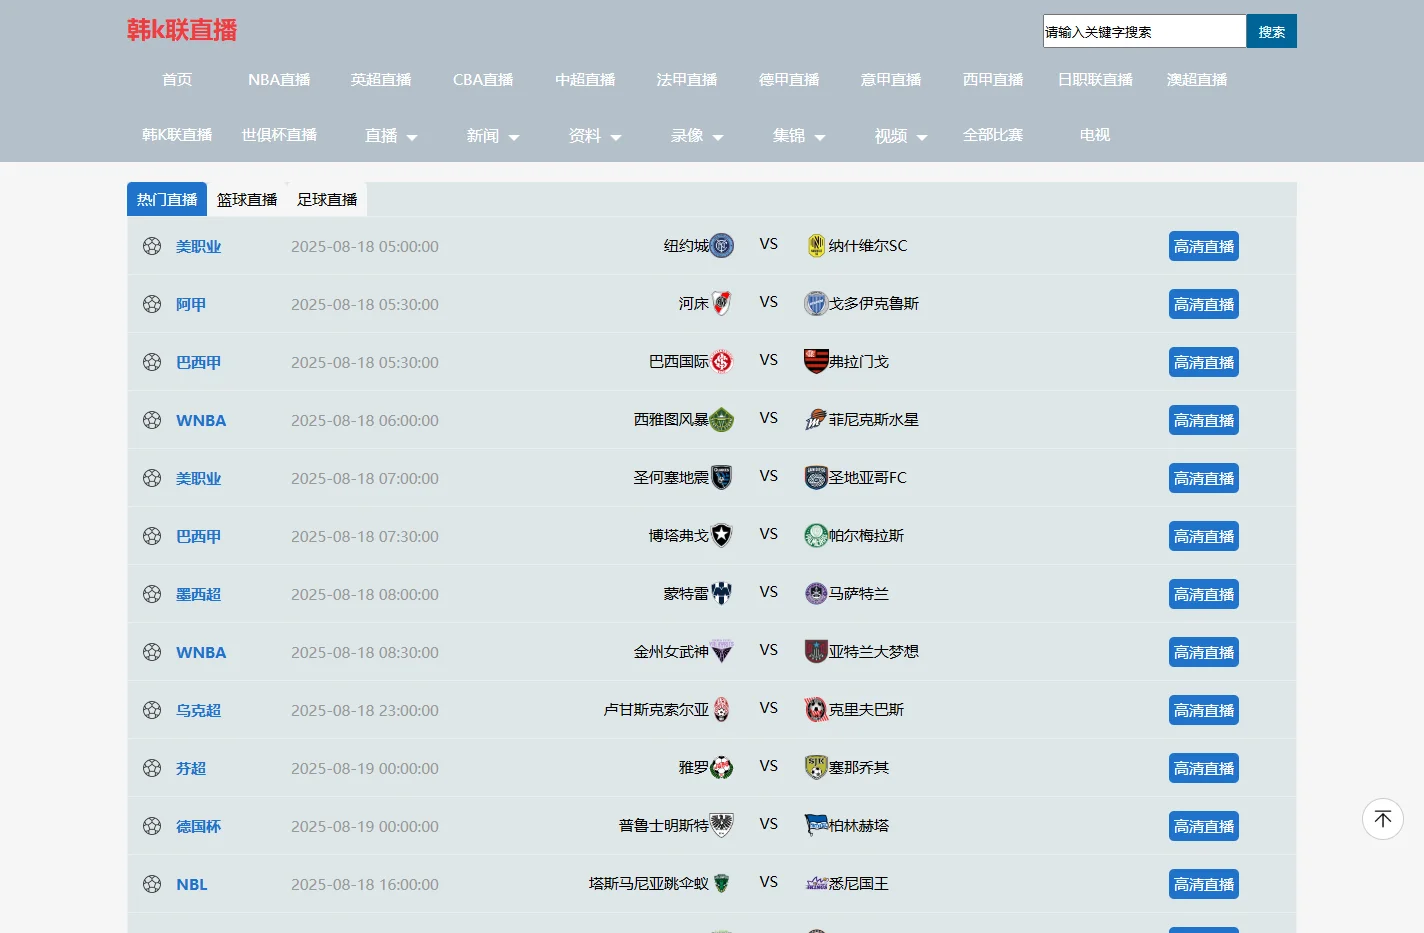Click the 金州女武神 team logo

tap(722, 652)
